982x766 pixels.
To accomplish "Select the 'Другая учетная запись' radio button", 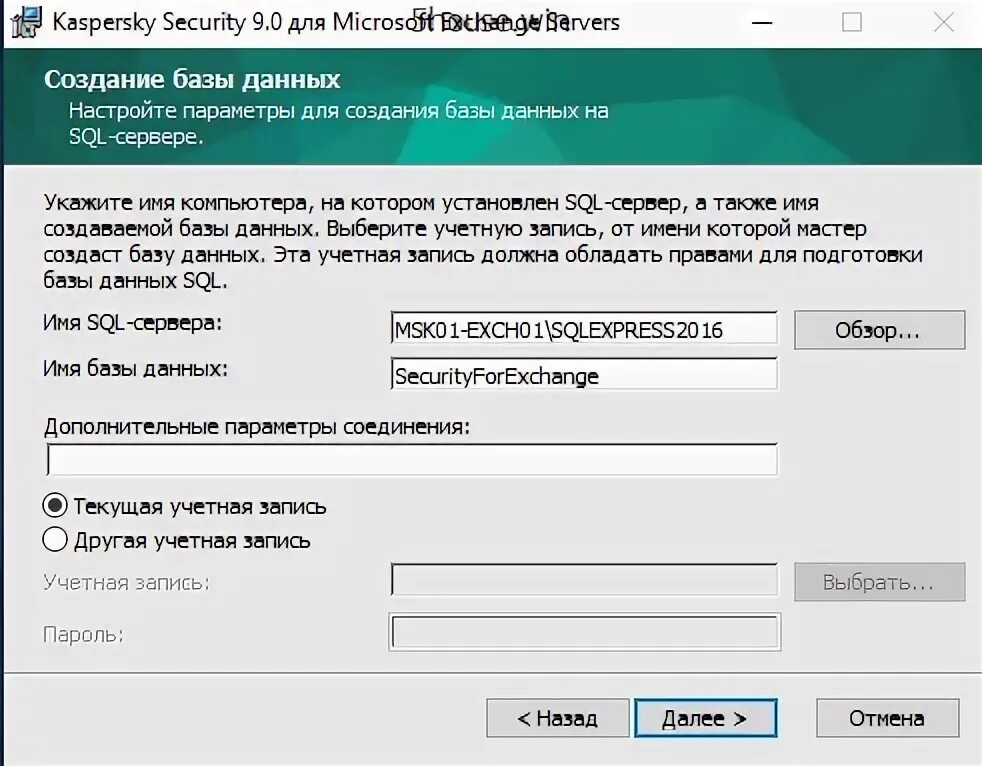I will [x=56, y=541].
